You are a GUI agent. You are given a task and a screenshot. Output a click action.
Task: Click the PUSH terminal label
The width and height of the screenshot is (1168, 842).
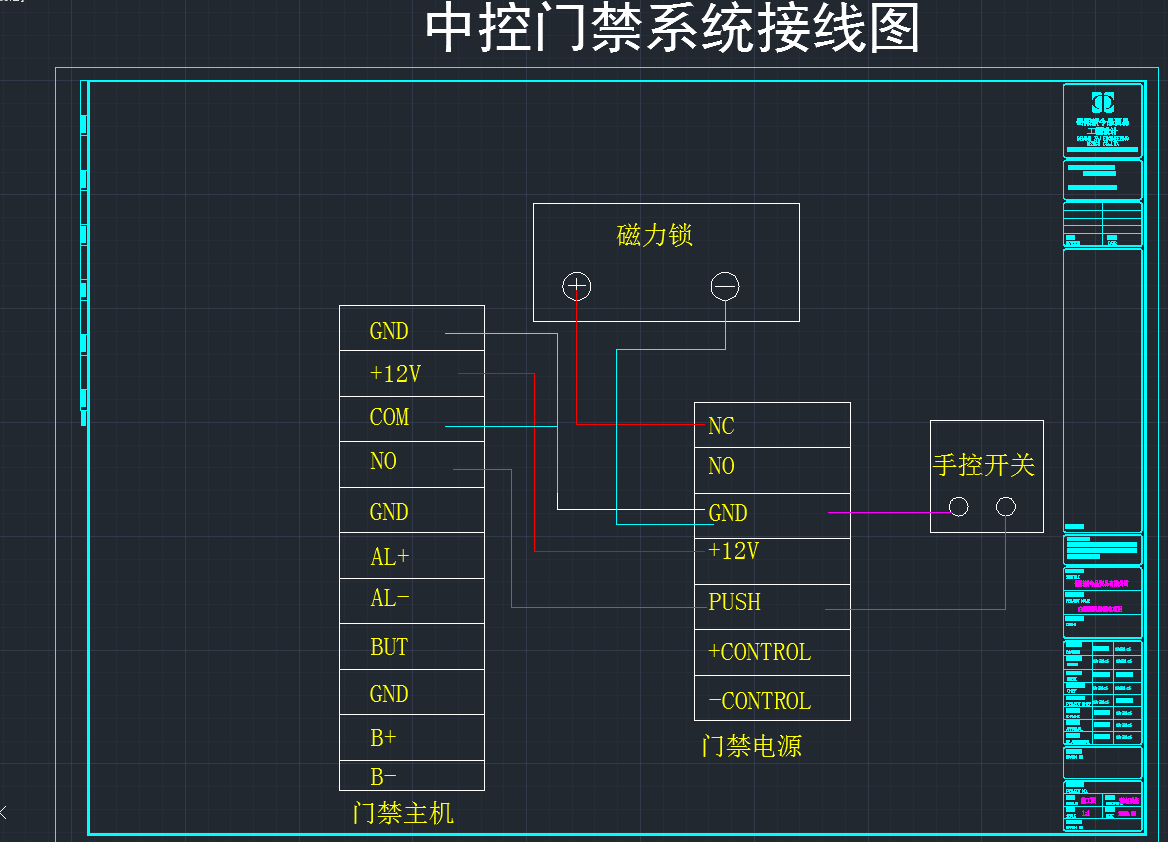click(x=734, y=602)
